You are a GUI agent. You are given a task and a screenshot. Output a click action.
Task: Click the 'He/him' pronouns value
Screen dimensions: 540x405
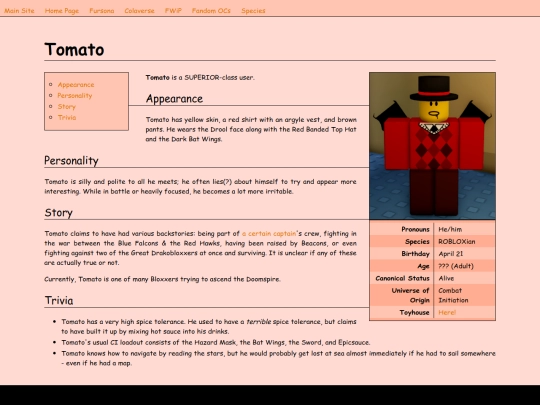[x=450, y=229]
